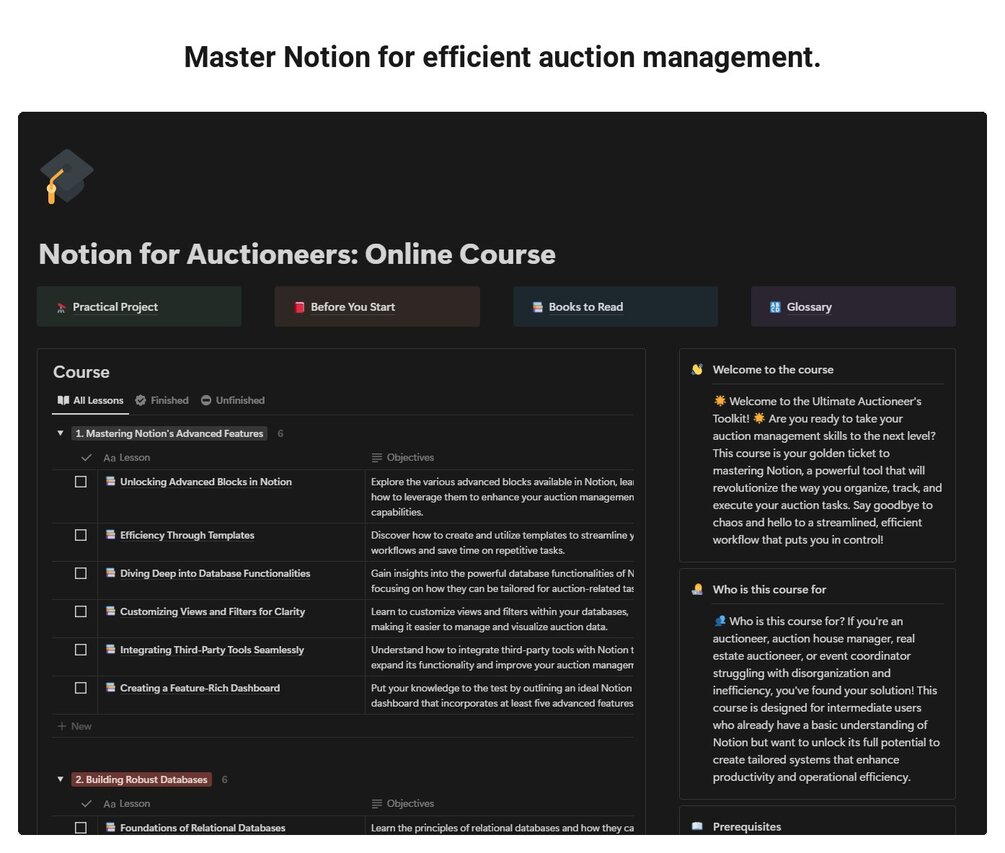Click page icon of Integrating Third-Party Tools lesson
Viewport: 1005px width, 853px height.
[110, 649]
